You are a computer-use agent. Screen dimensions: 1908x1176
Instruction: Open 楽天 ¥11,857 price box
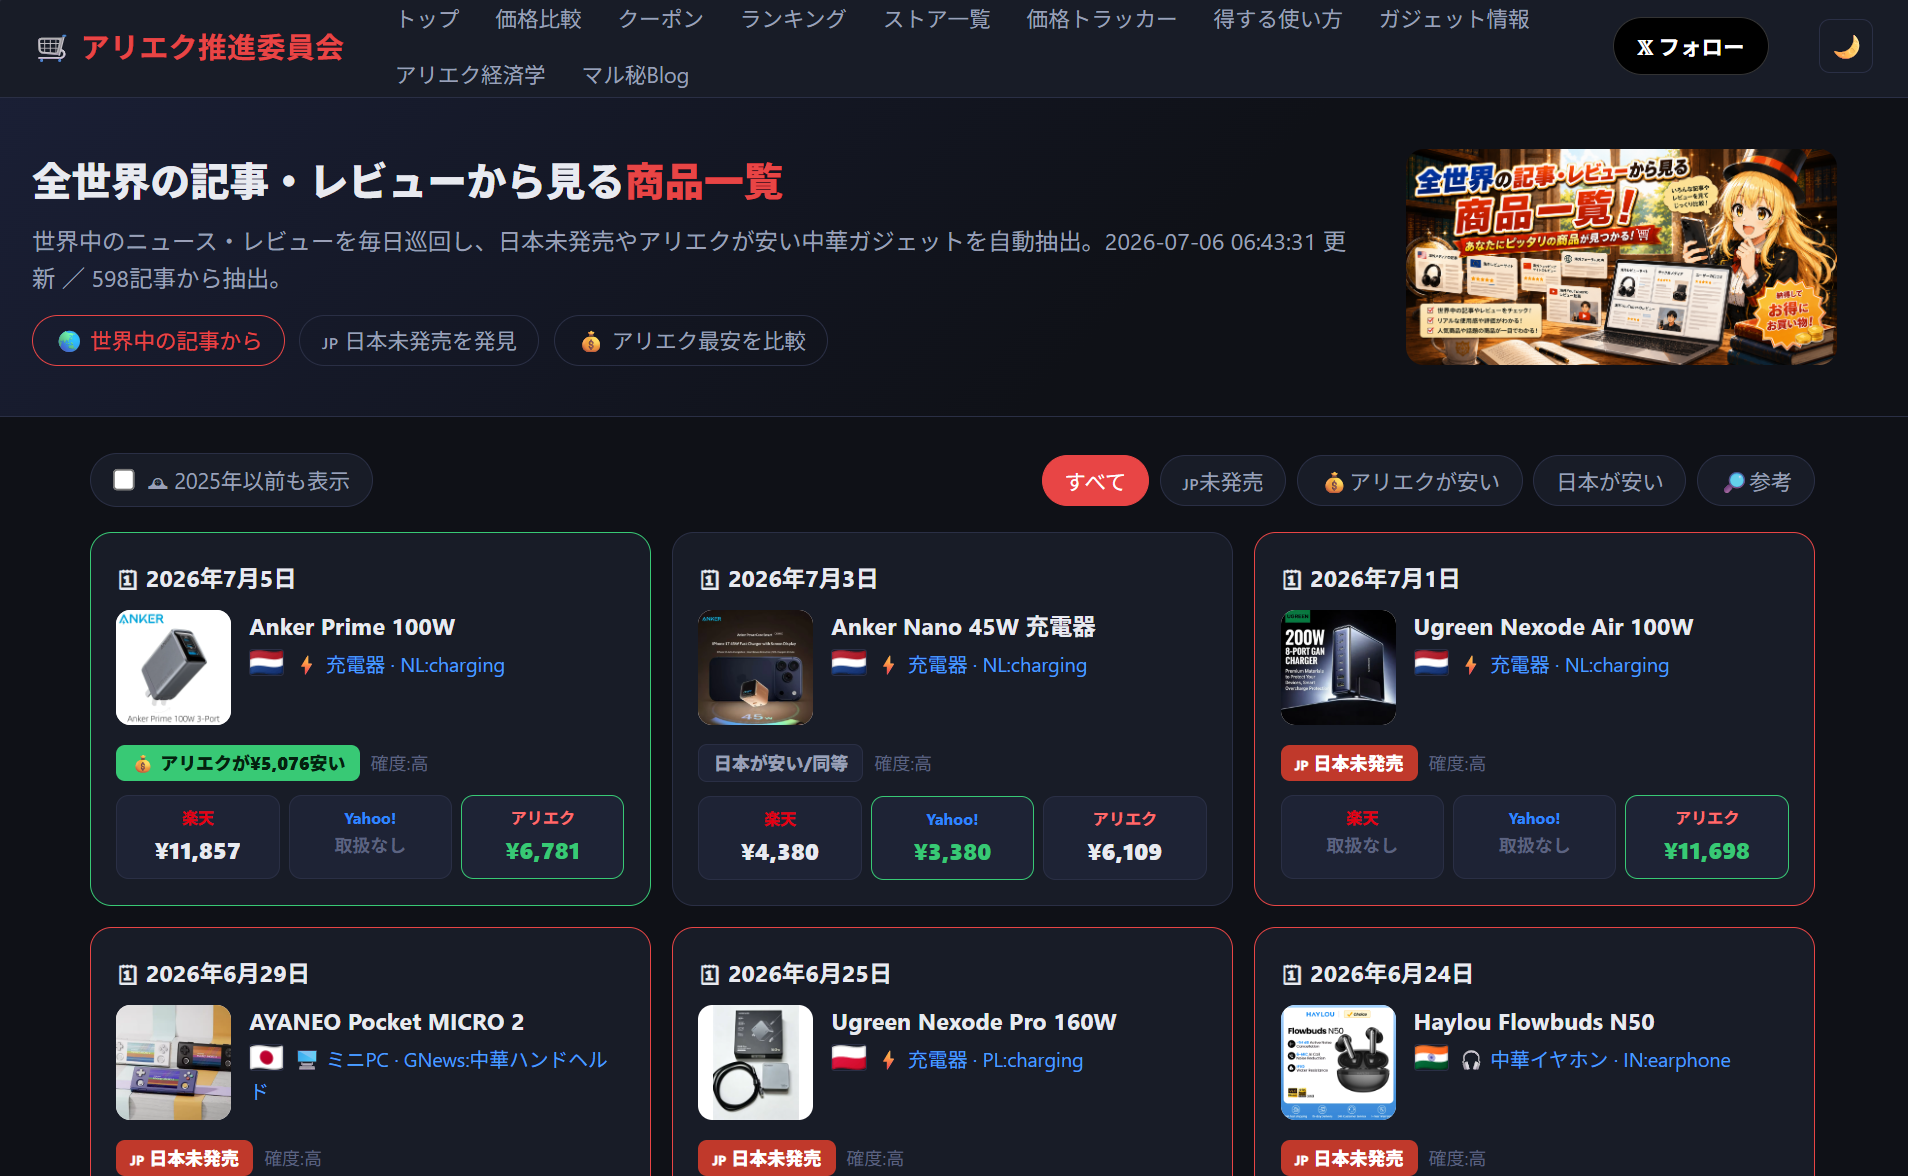[198, 837]
